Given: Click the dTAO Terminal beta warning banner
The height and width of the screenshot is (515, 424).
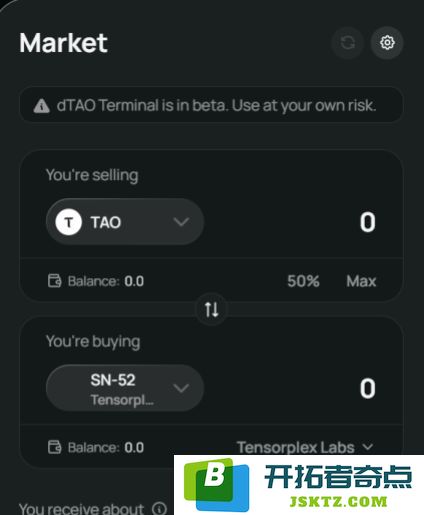Looking at the screenshot, I should [x=212, y=105].
